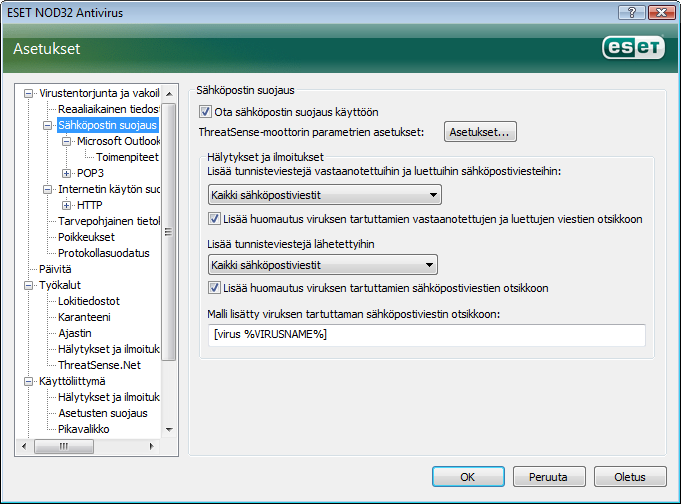Cancel with the Peruuta button

tap(549, 477)
